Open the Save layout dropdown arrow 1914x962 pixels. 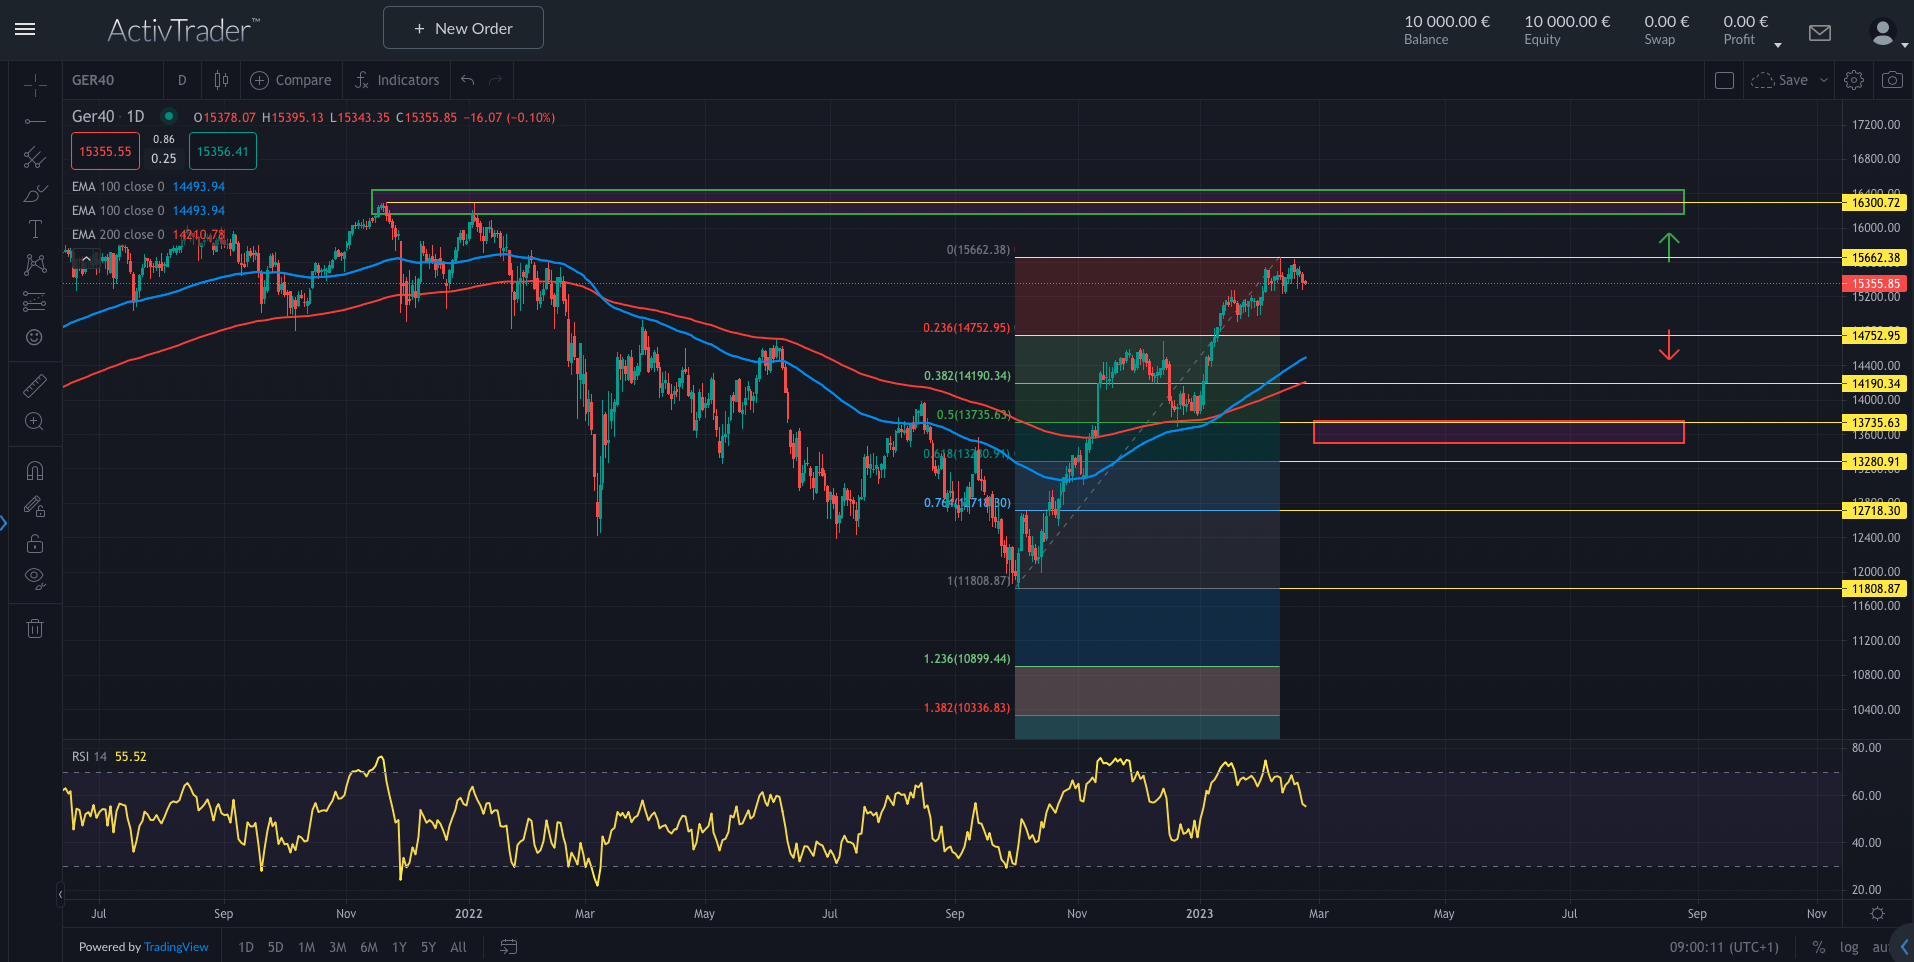[x=1824, y=80]
